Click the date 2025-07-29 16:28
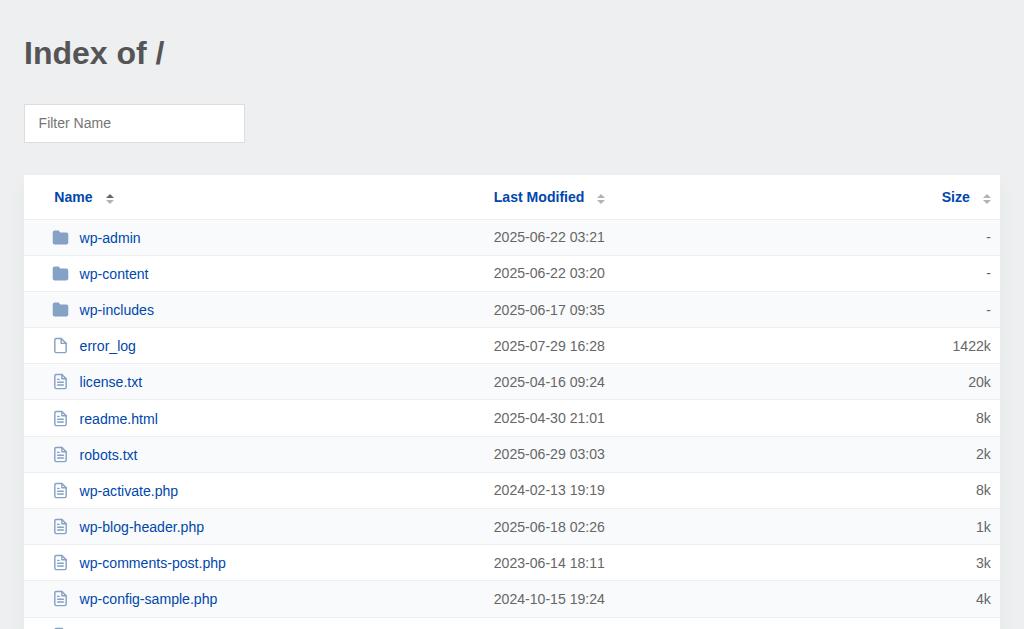This screenshot has height=629, width=1024. click(x=549, y=346)
